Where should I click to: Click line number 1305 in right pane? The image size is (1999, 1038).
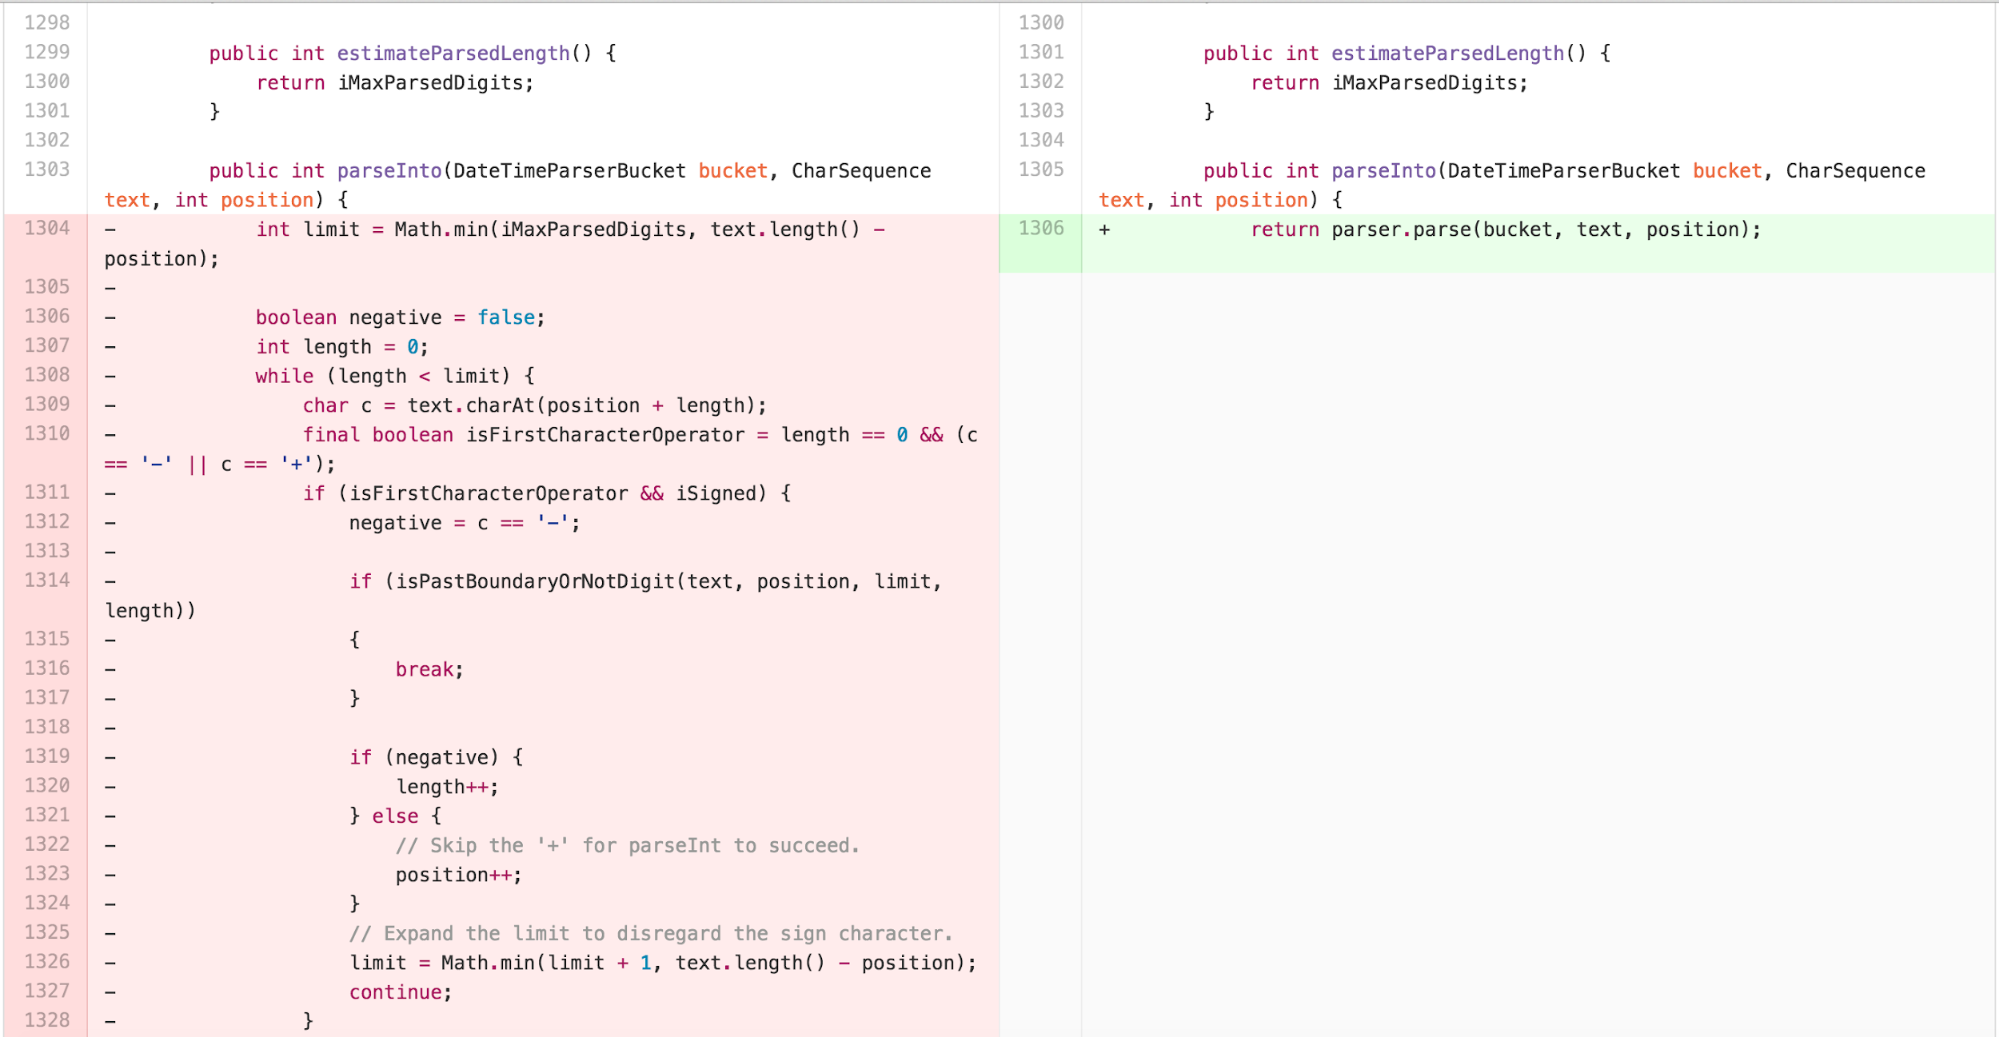coord(1041,169)
